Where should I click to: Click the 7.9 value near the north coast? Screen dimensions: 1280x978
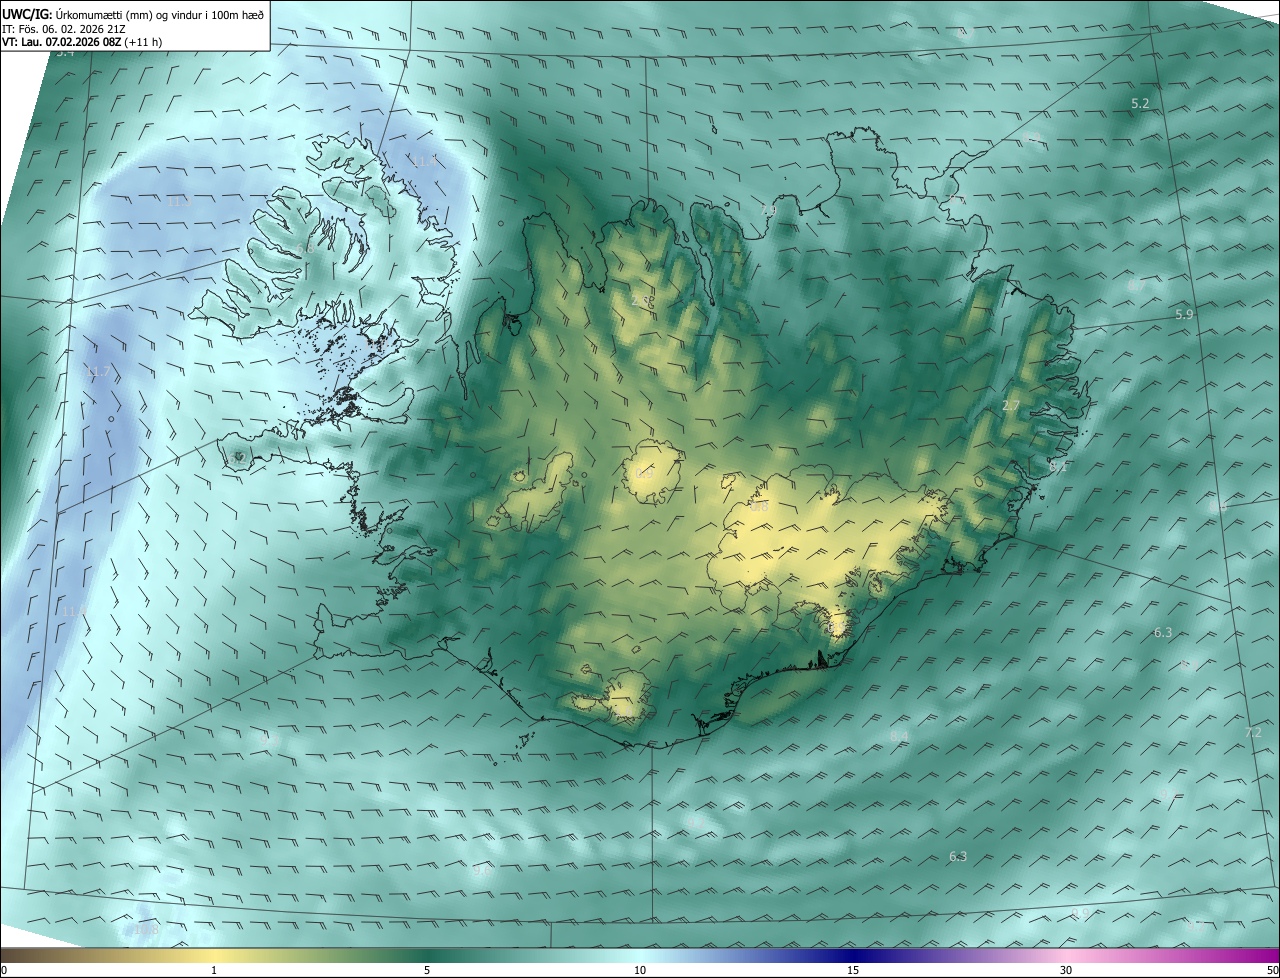[x=768, y=210]
